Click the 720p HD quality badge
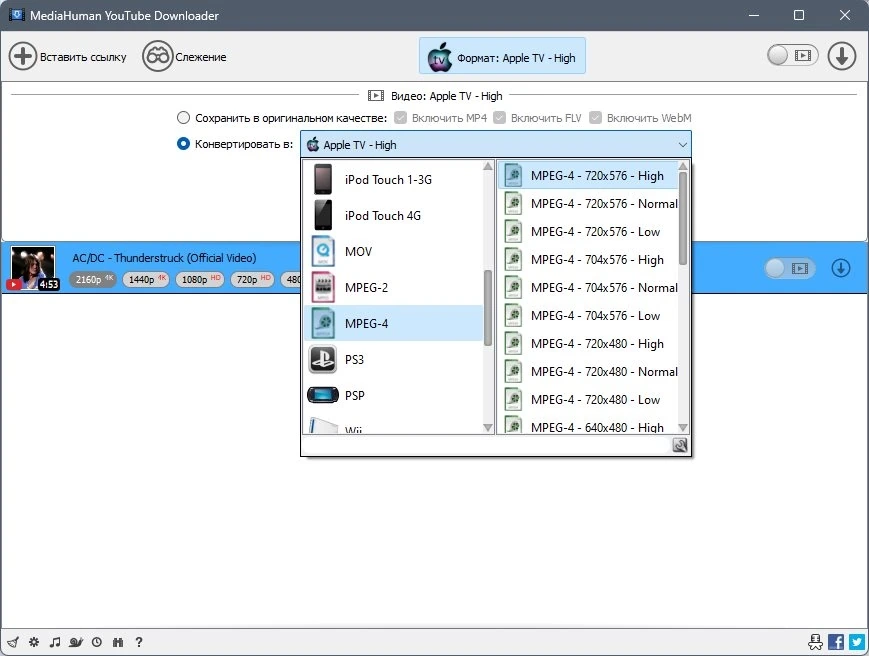Viewport: 869px width, 656px height. (253, 279)
